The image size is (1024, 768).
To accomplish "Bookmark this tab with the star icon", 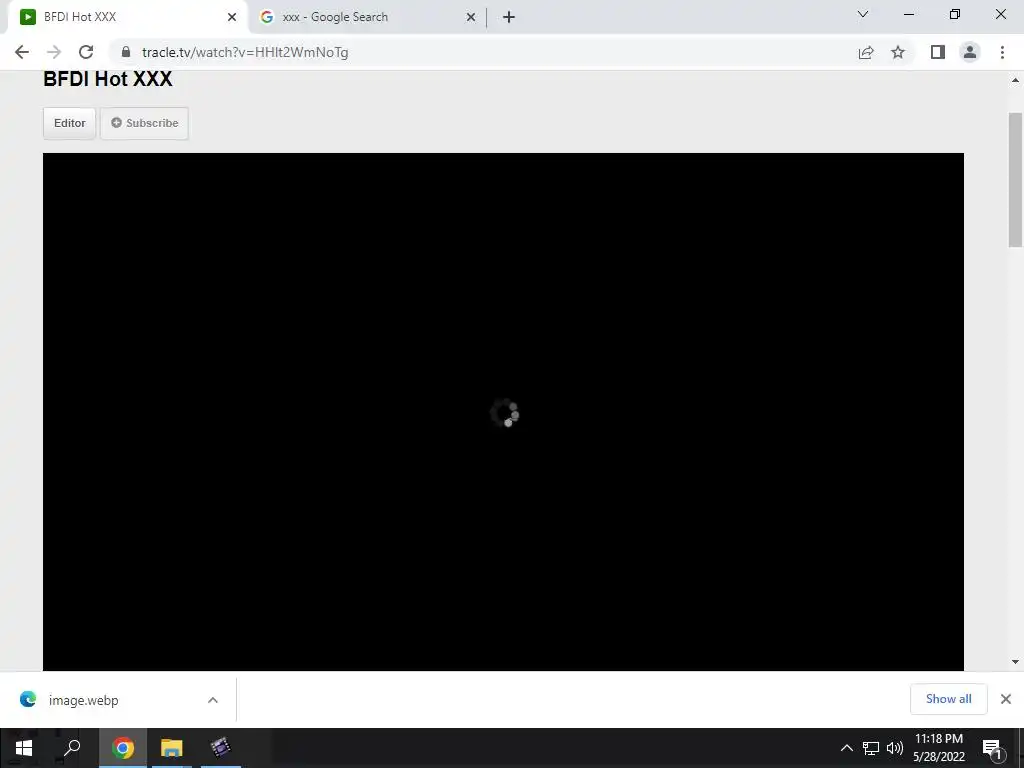I will (x=898, y=52).
